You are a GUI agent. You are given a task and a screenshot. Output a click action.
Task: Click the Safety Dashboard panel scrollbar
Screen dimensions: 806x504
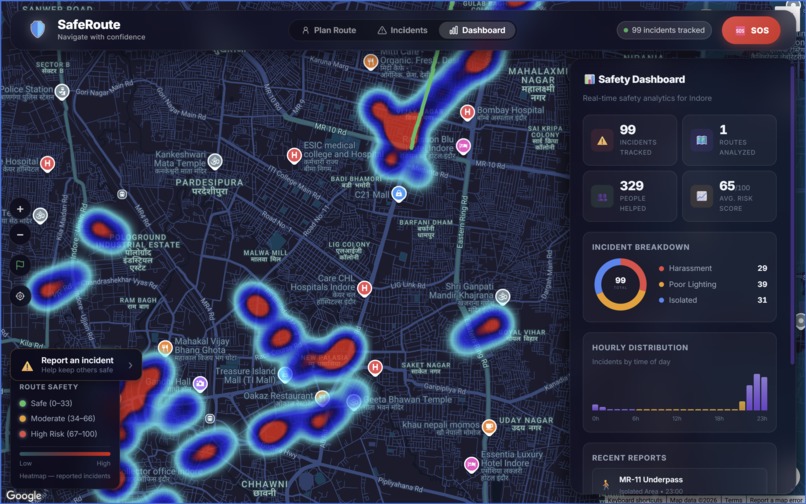(792, 216)
